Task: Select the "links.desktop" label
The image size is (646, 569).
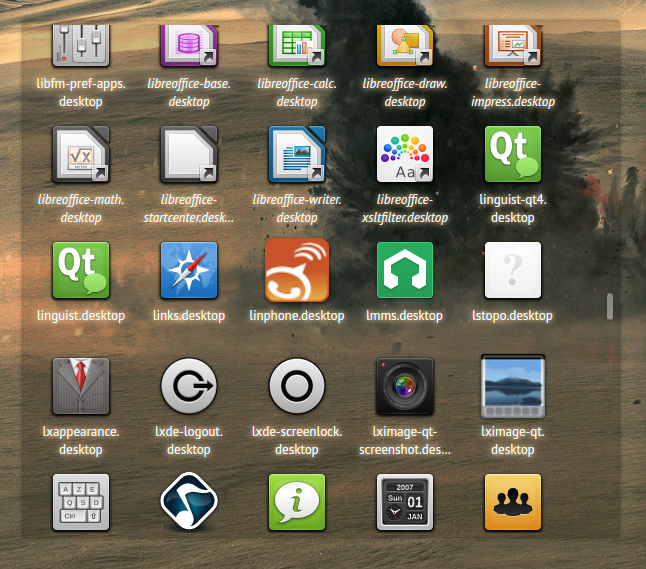Action: (189, 316)
